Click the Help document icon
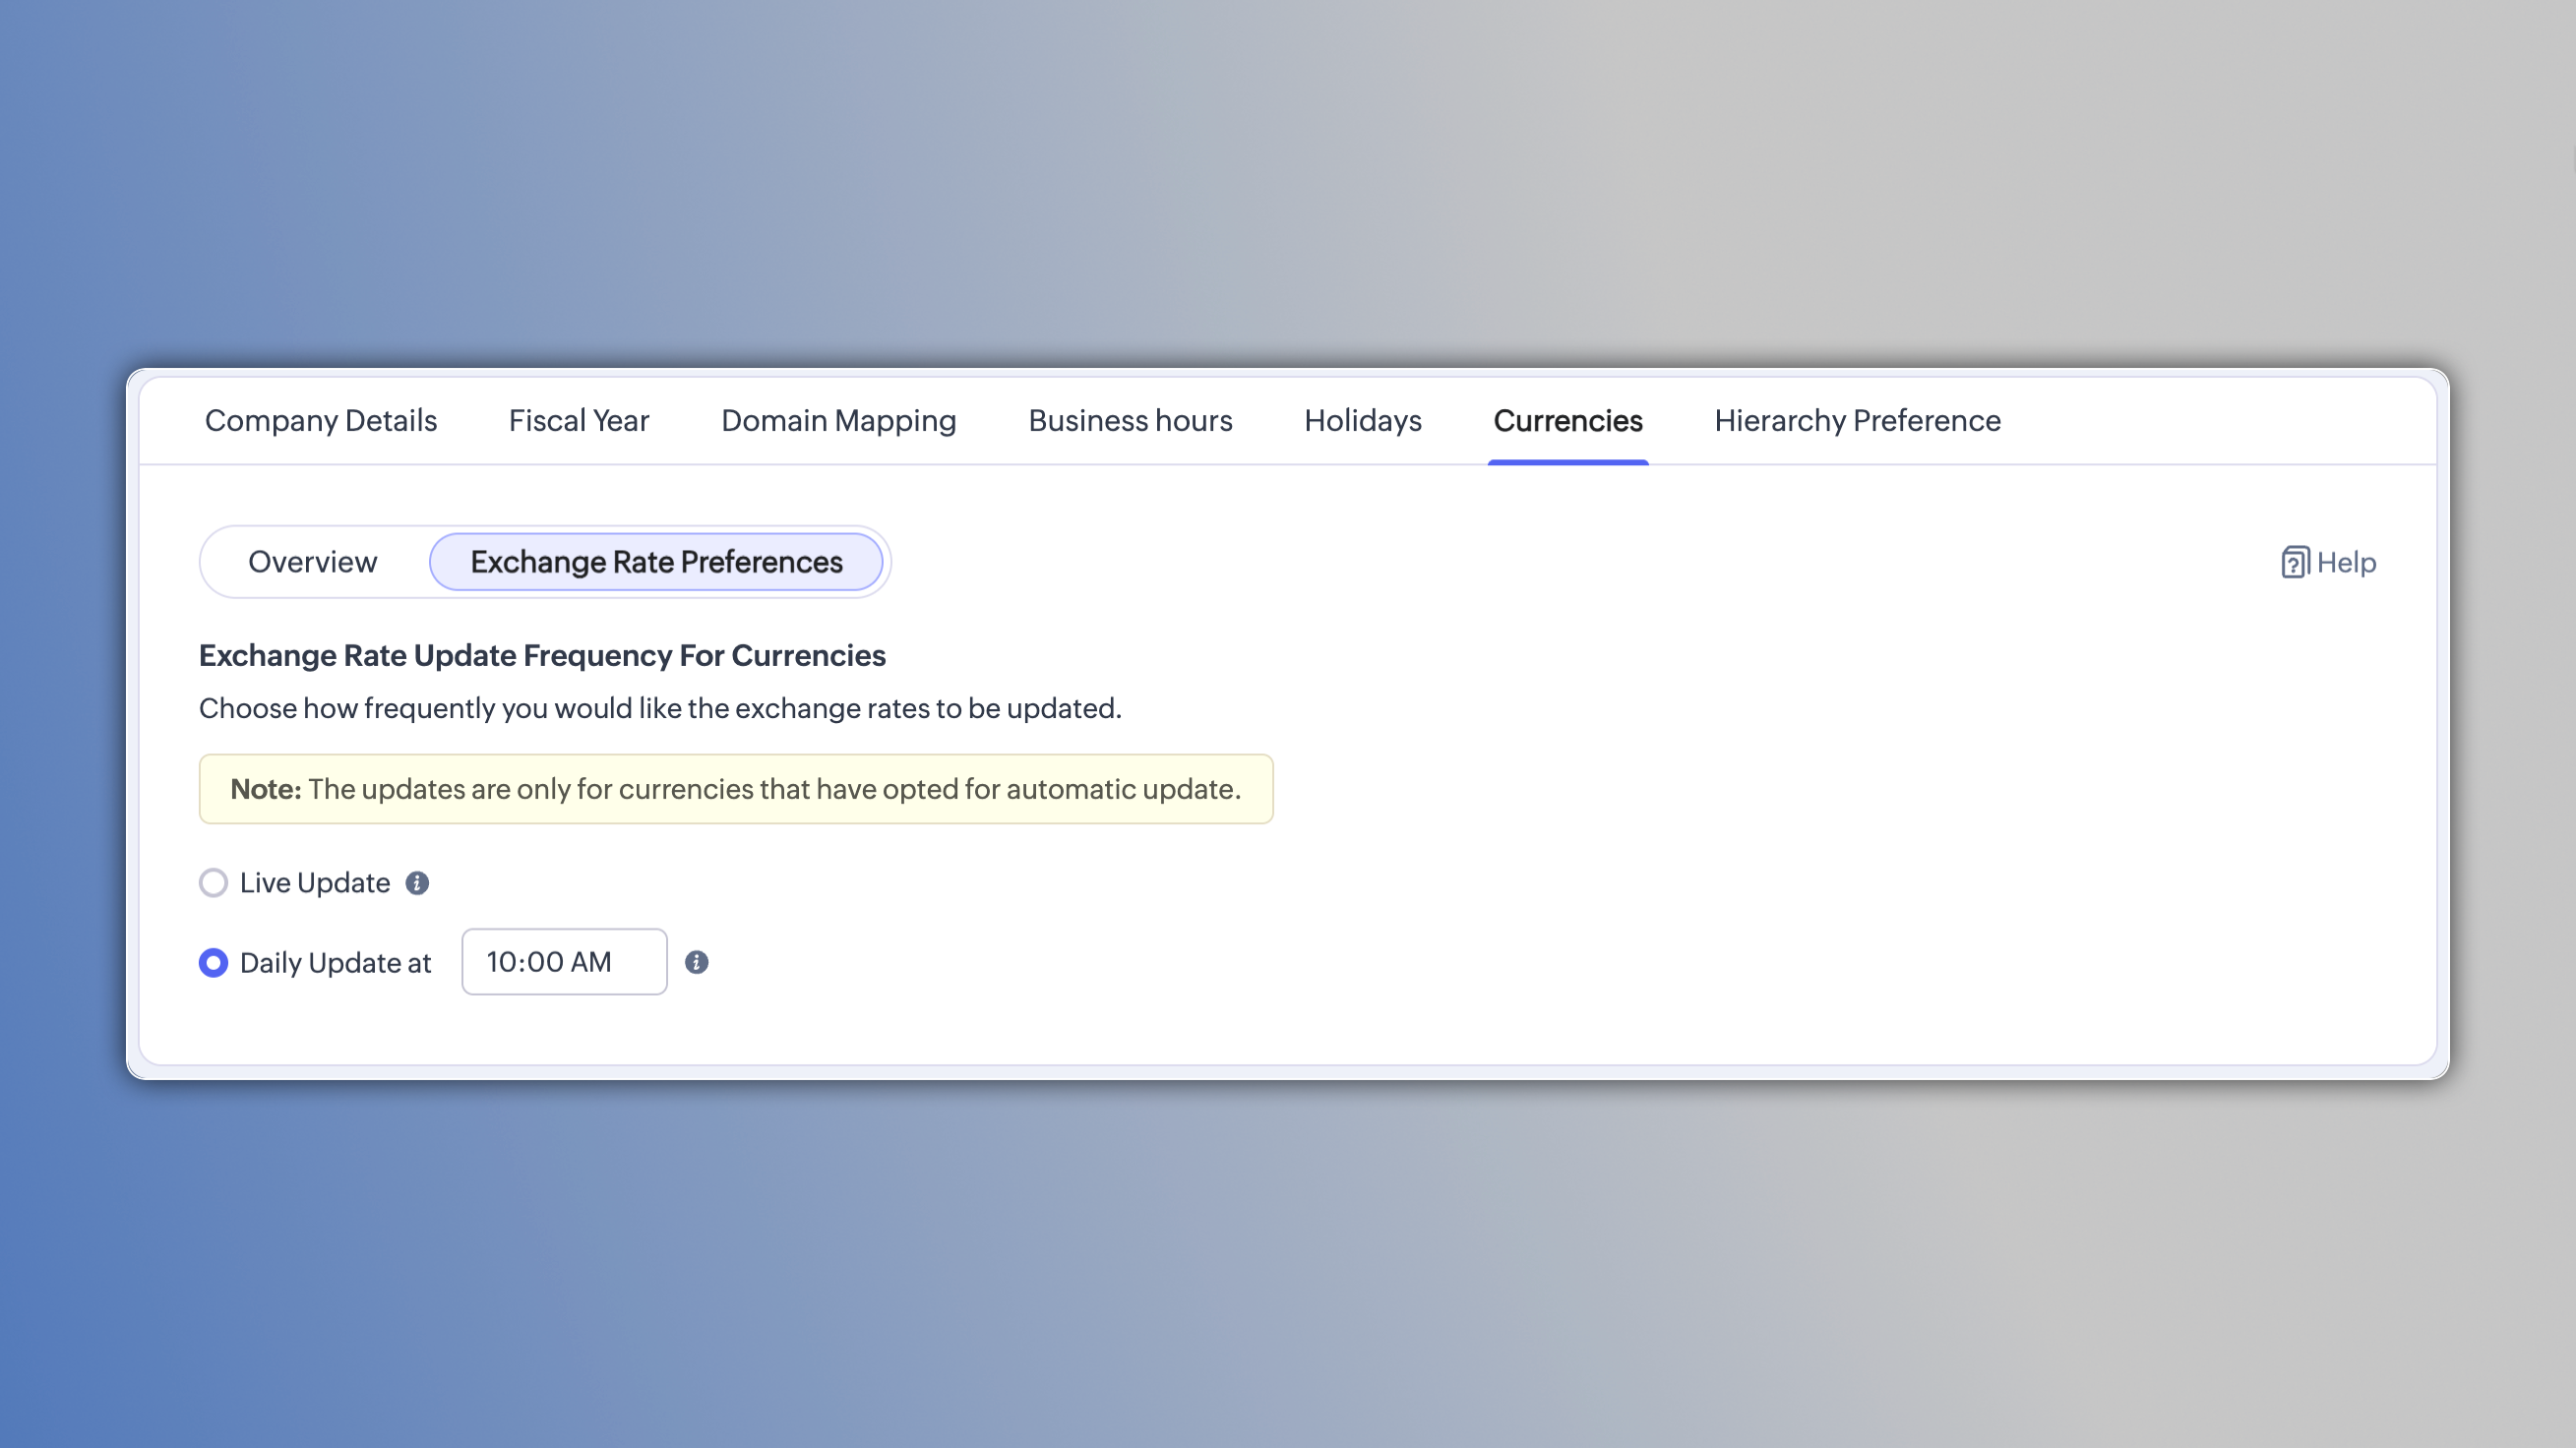 [x=2294, y=563]
